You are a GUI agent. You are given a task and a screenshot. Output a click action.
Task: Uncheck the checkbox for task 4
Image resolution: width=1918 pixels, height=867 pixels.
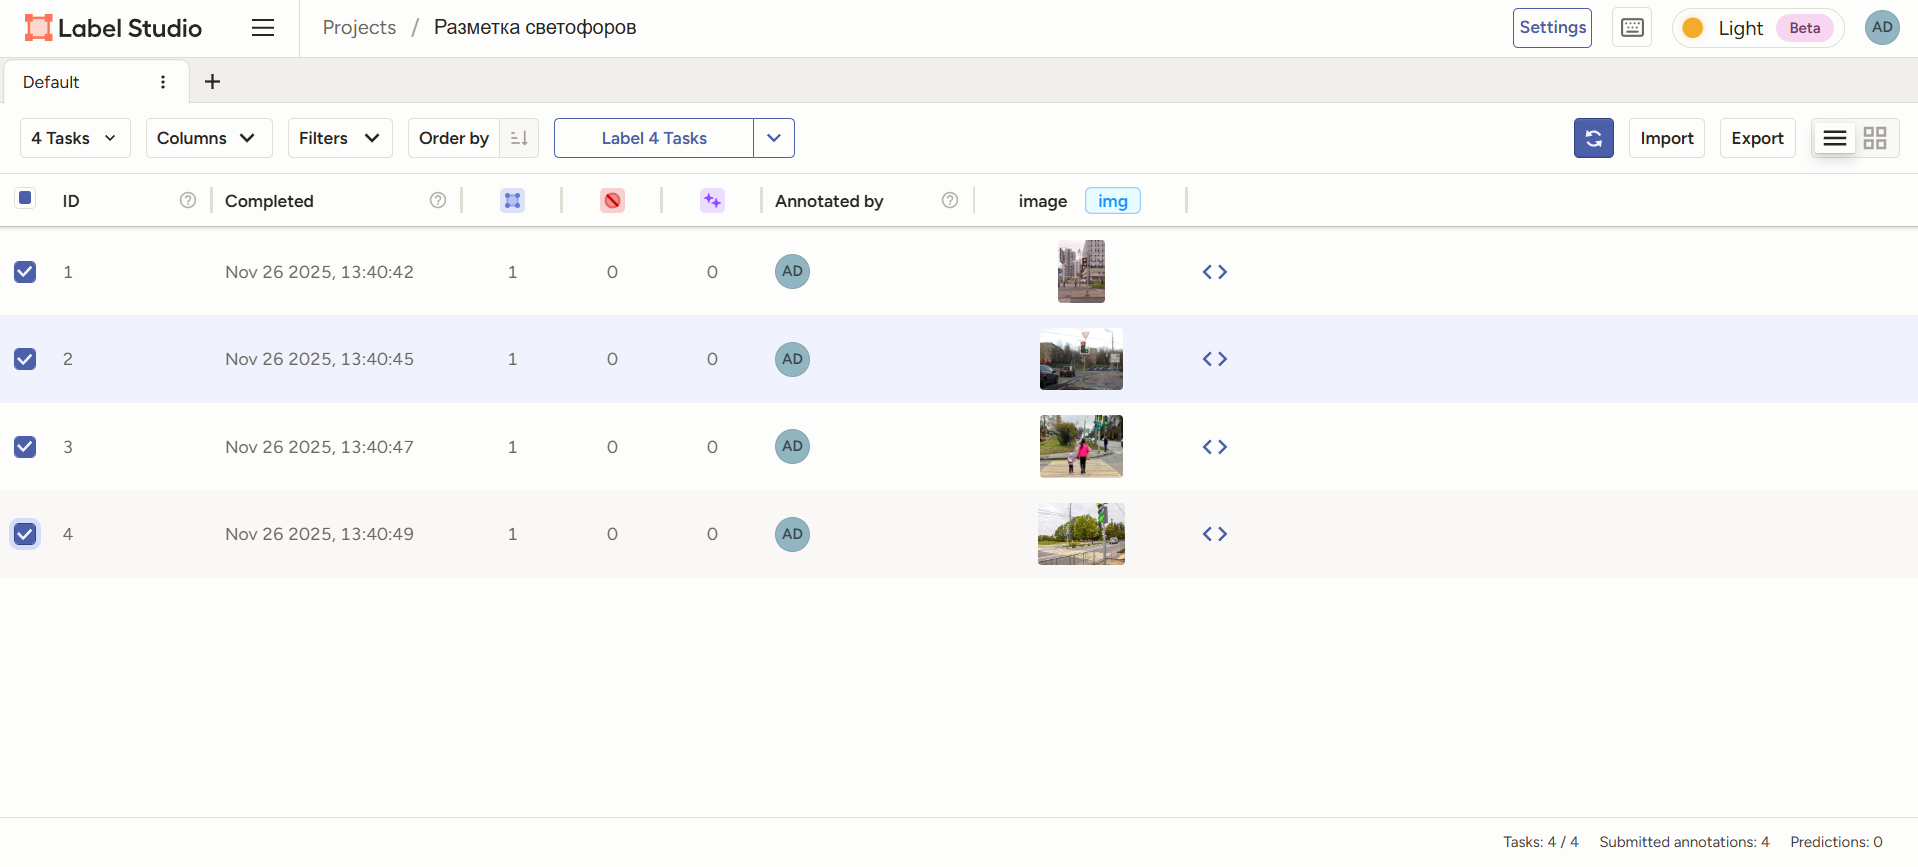[25, 534]
